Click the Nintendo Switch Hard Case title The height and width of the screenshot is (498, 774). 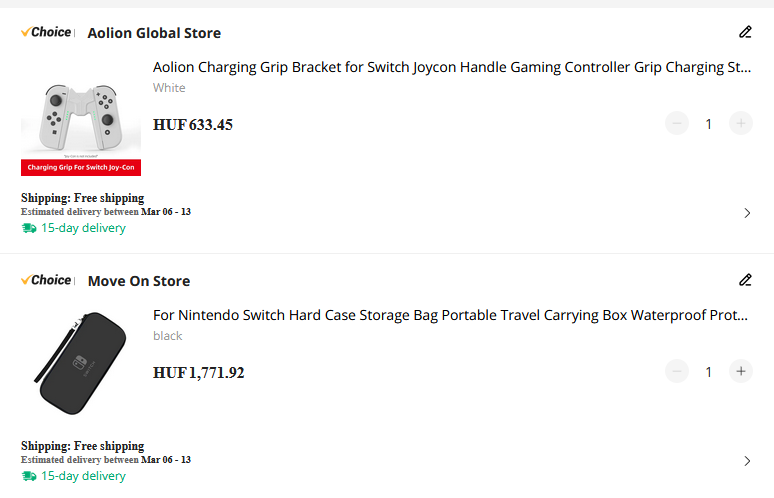(x=451, y=316)
